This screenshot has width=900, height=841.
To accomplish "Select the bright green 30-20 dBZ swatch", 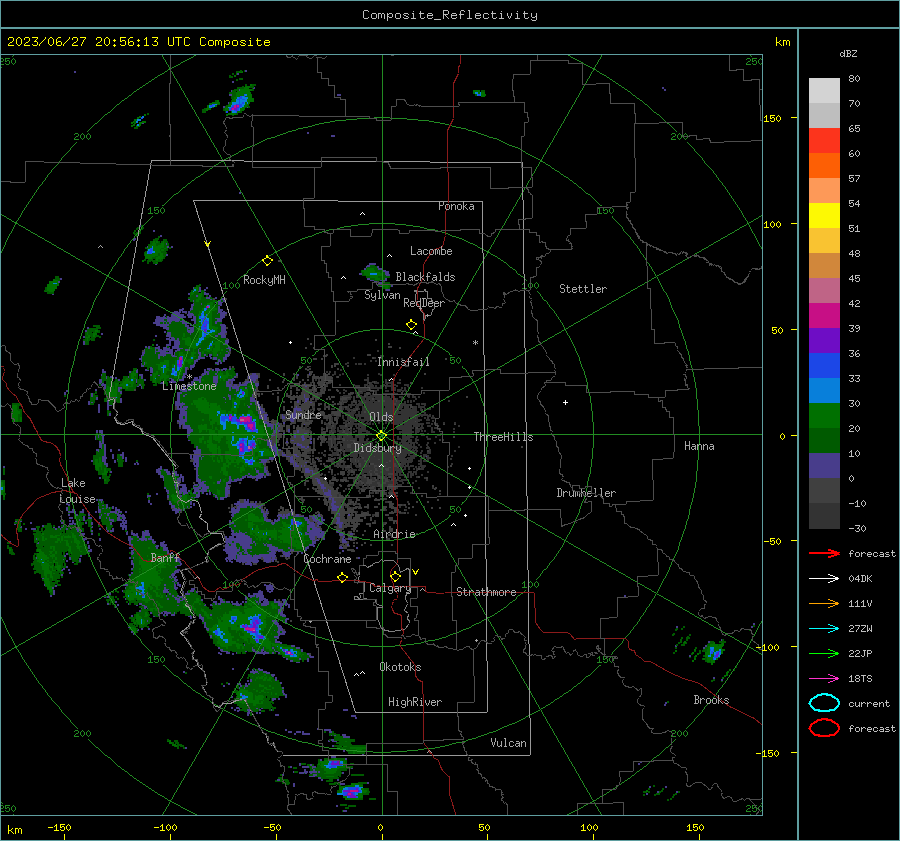I will (x=824, y=416).
